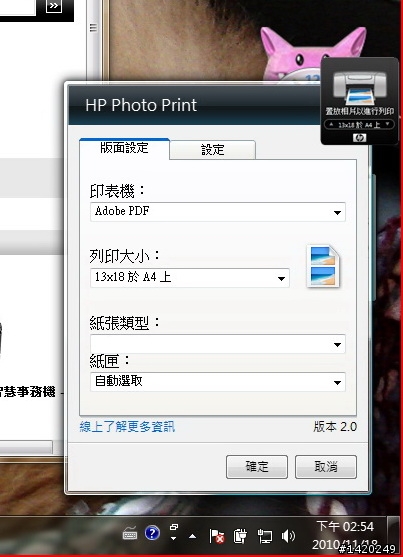Show hidden tray icons arrow
Viewport: 403px width, 557px height.
[x=192, y=536]
